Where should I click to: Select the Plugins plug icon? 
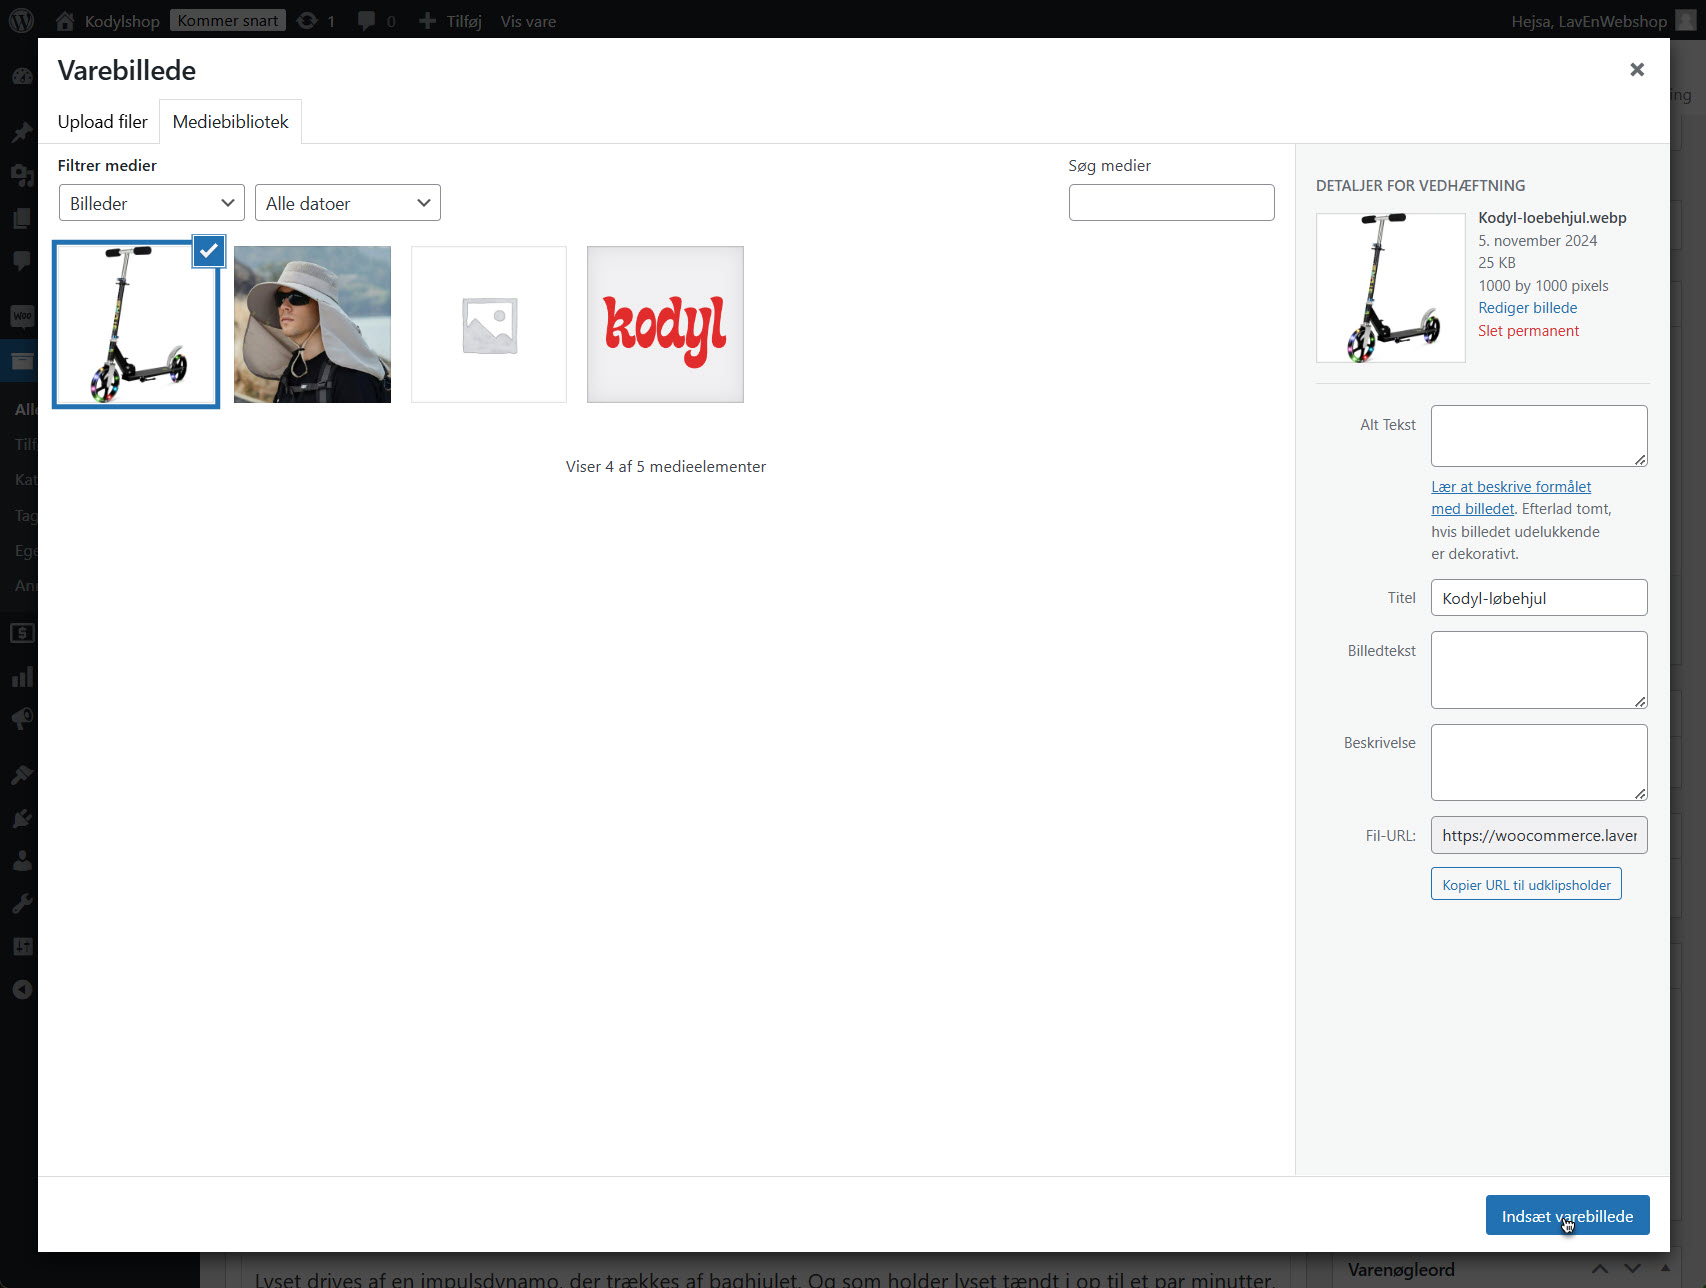click(x=21, y=818)
